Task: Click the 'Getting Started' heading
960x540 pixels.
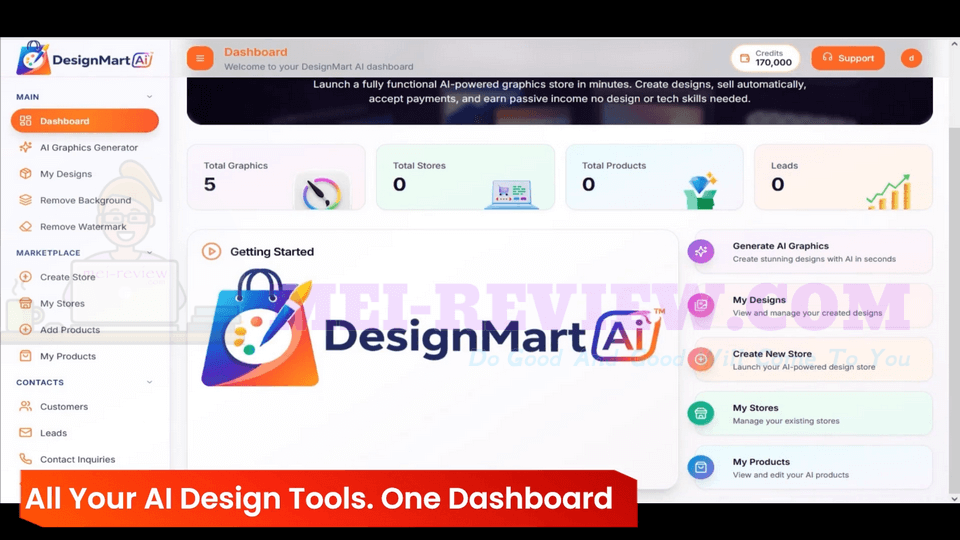Action: coord(272,252)
